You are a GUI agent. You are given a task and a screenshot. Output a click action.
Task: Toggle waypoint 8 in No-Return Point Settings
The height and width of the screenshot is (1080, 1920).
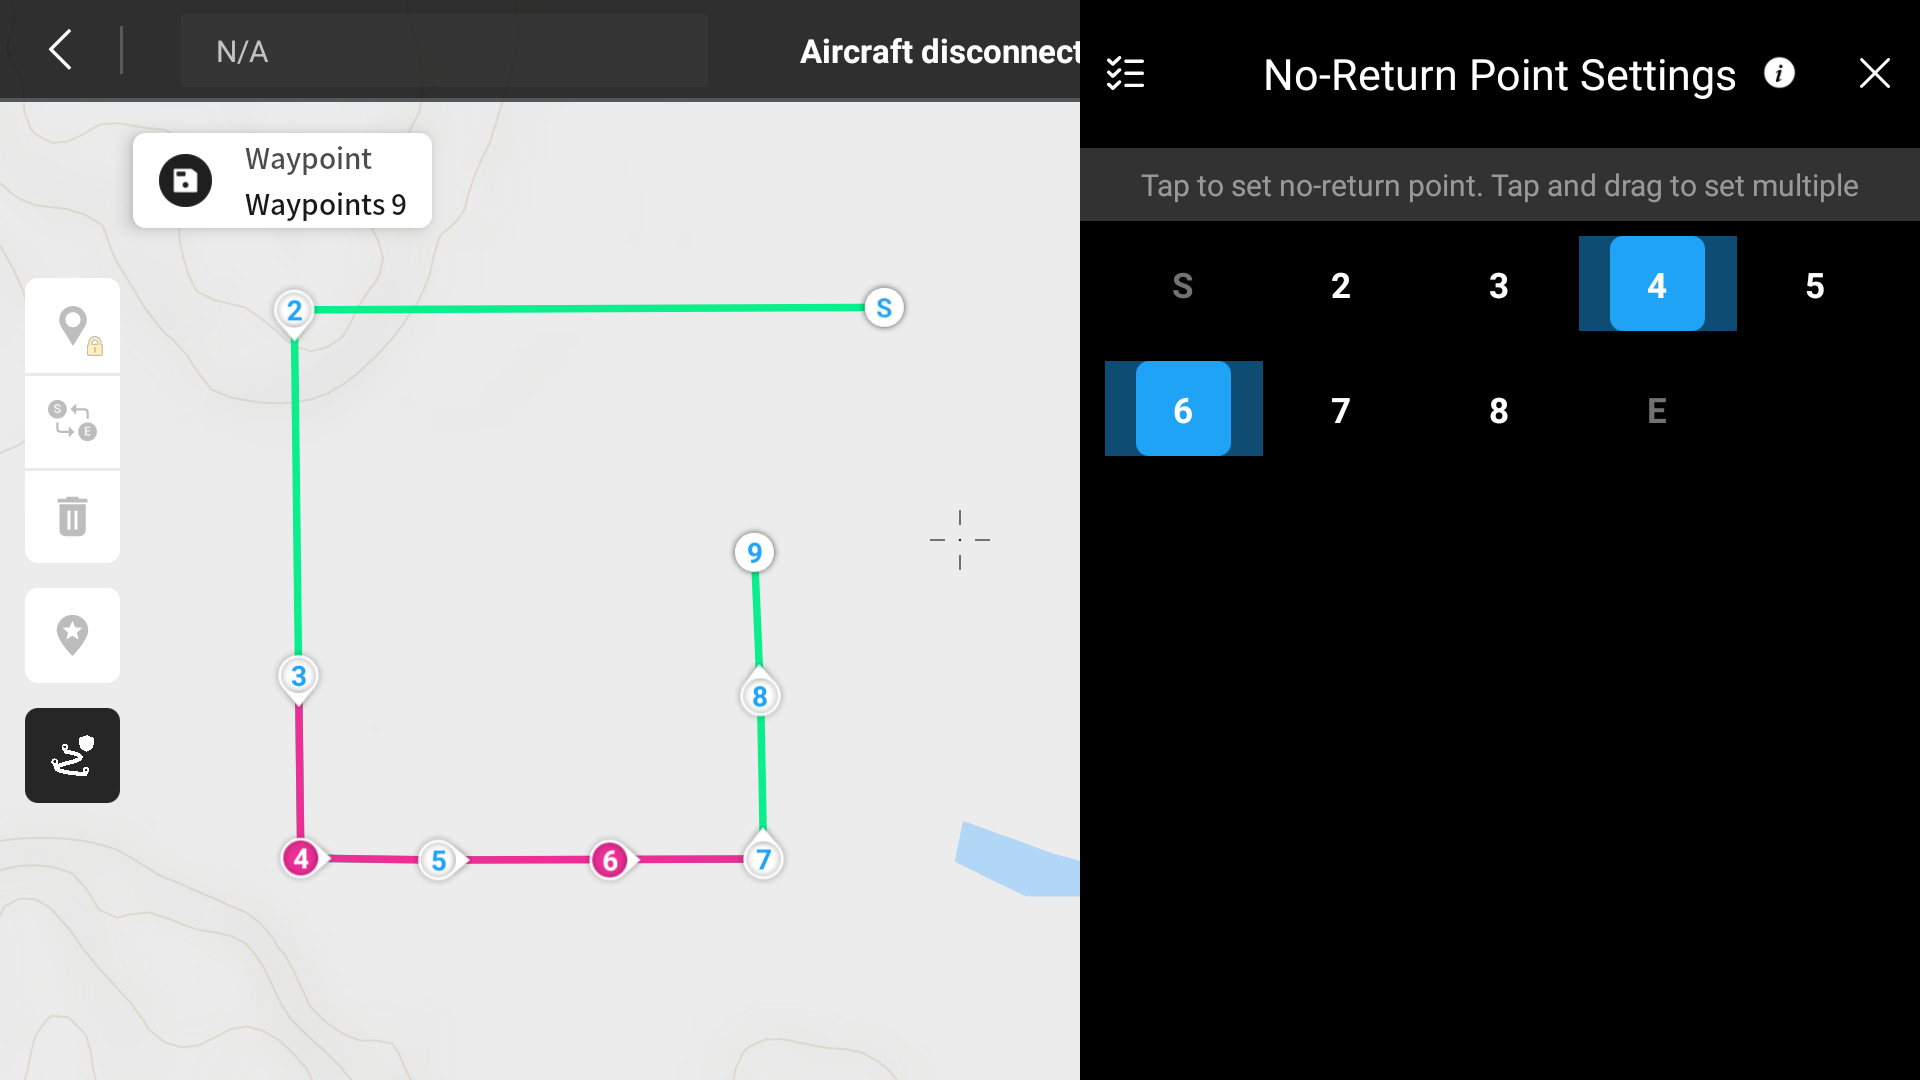1498,408
